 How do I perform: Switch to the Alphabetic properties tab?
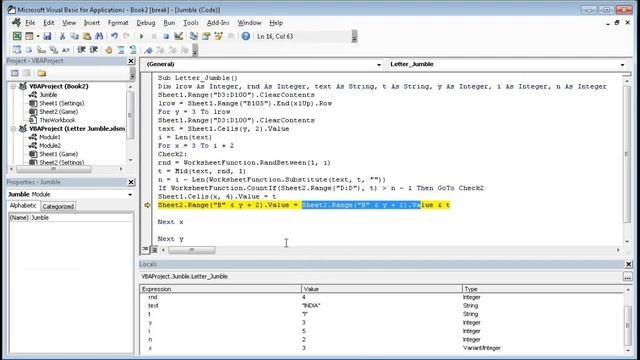click(x=23, y=206)
